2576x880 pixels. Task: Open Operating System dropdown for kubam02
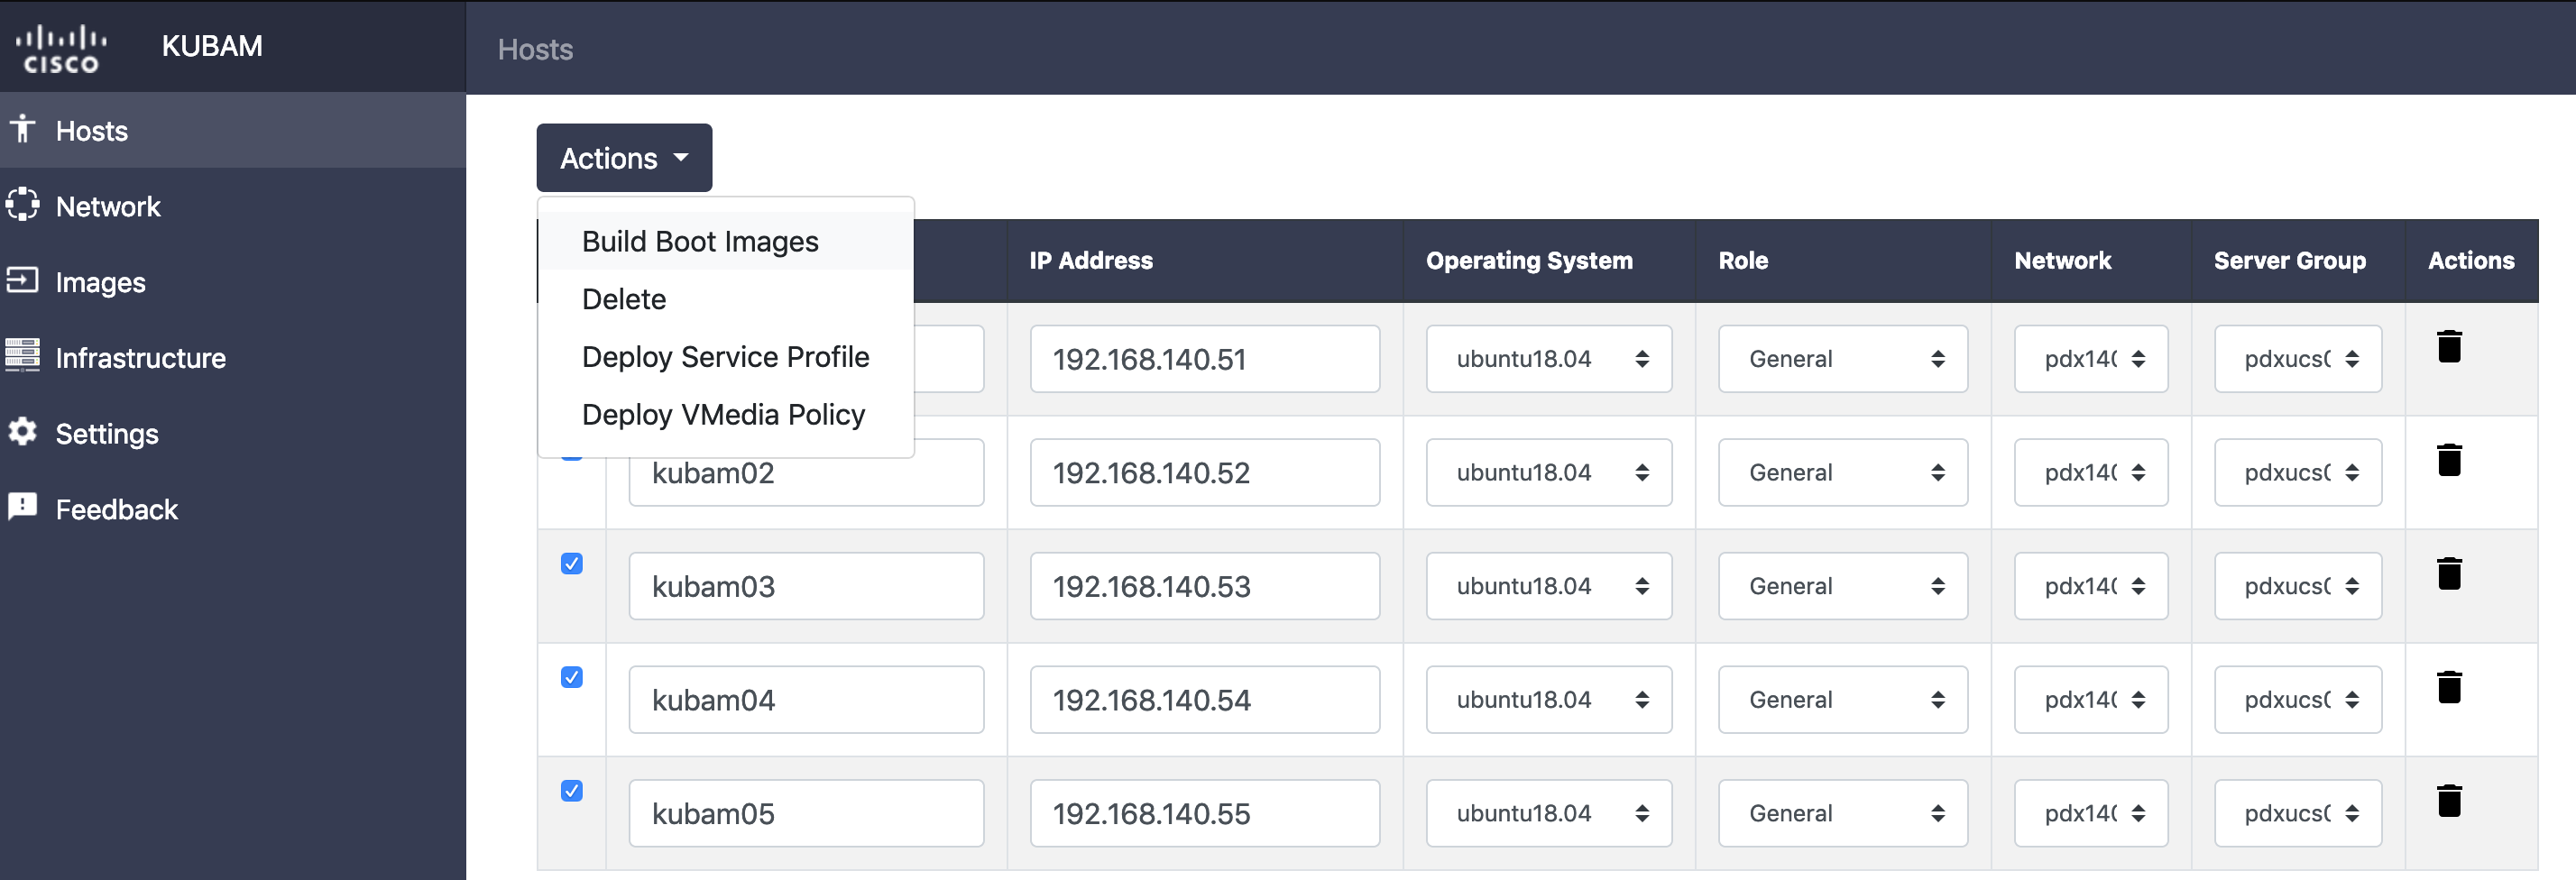1548,473
